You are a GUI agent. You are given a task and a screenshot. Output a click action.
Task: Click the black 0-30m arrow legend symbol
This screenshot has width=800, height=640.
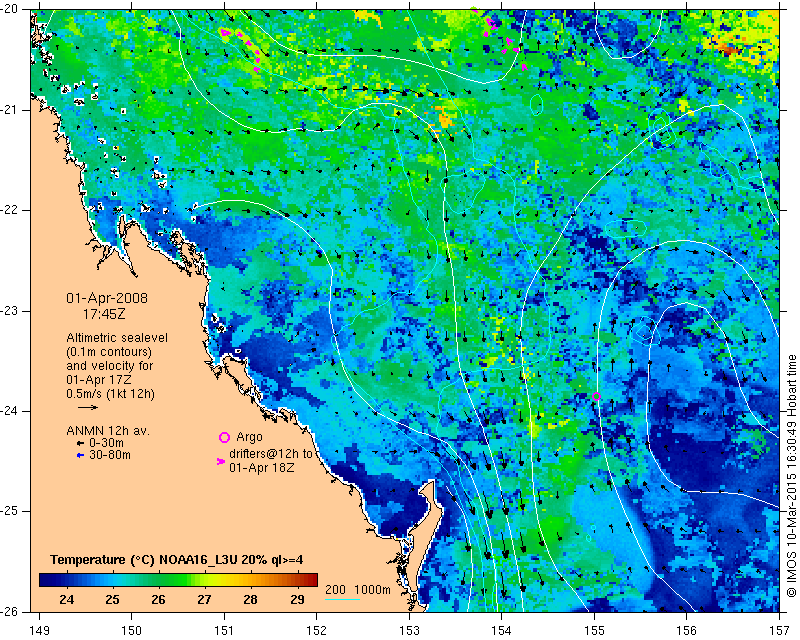coord(80,444)
